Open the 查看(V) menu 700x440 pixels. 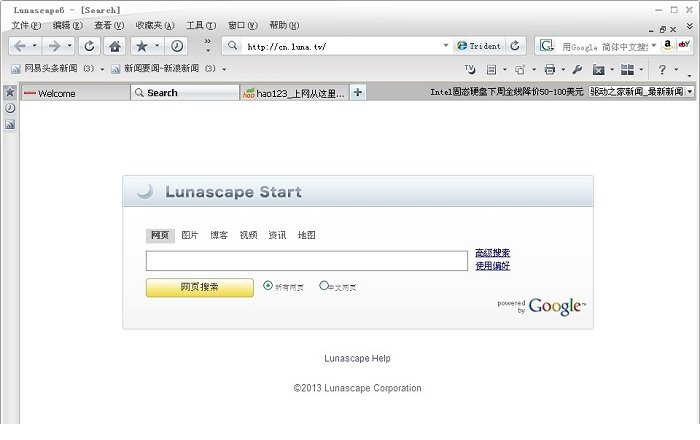click(109, 25)
